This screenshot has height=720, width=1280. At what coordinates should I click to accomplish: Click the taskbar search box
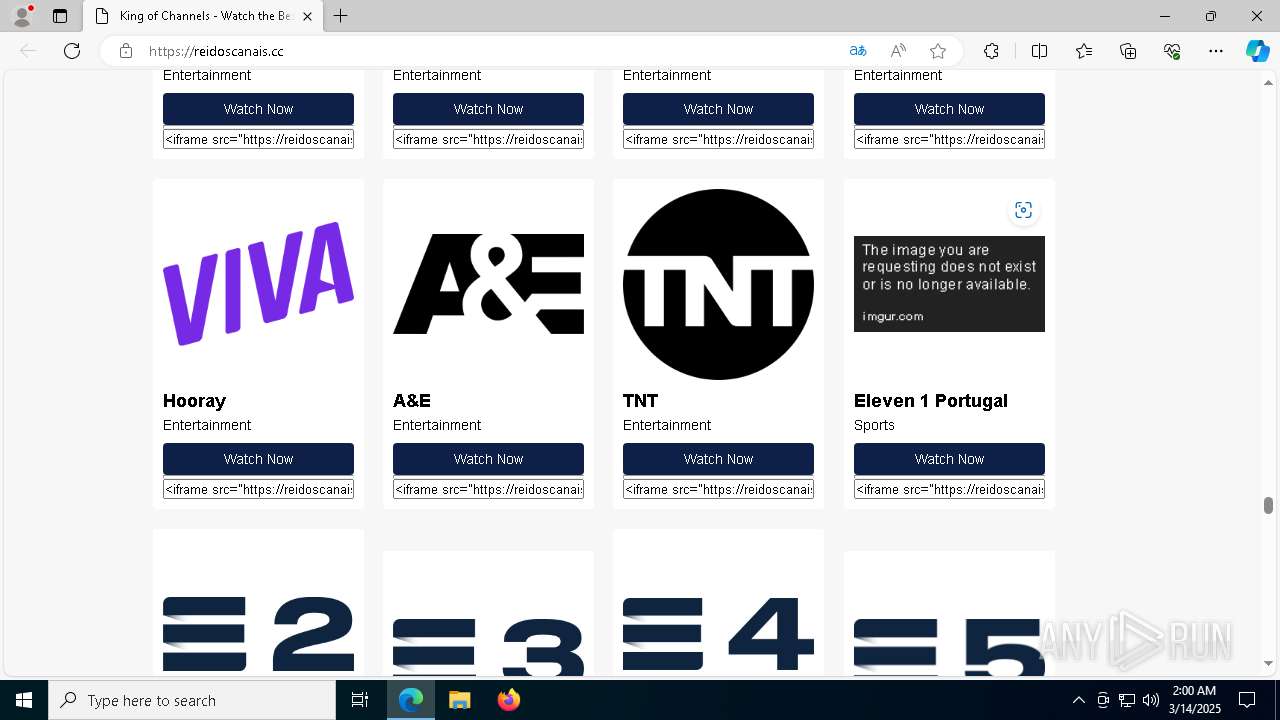click(x=192, y=700)
